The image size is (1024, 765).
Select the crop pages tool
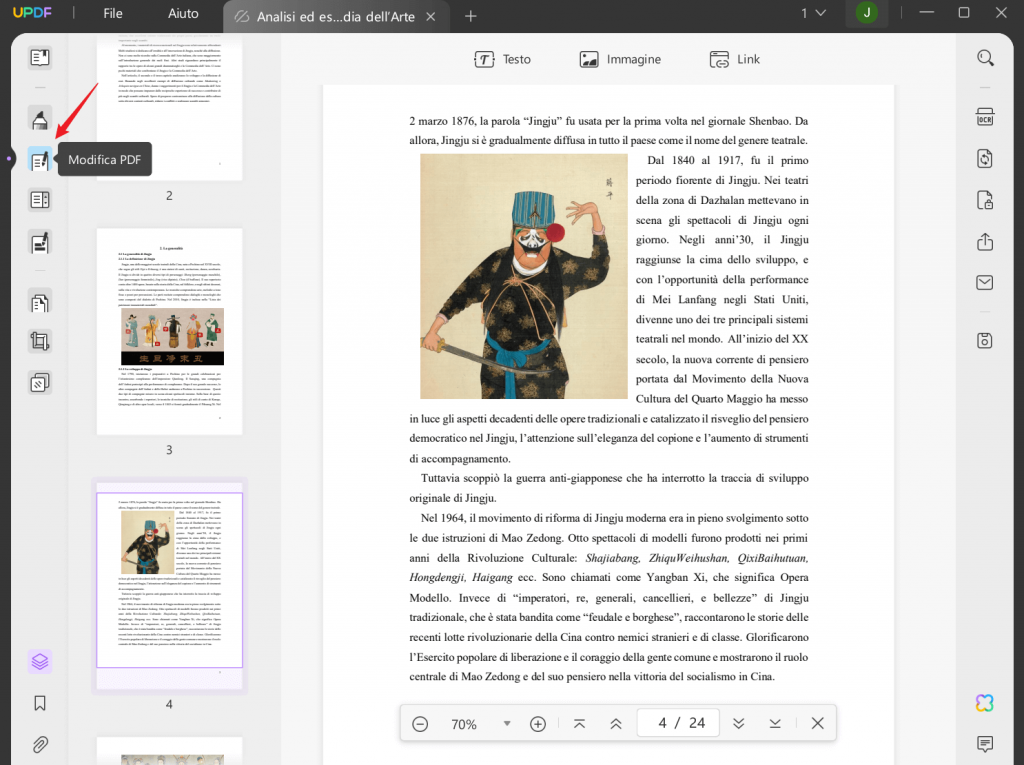[40, 340]
